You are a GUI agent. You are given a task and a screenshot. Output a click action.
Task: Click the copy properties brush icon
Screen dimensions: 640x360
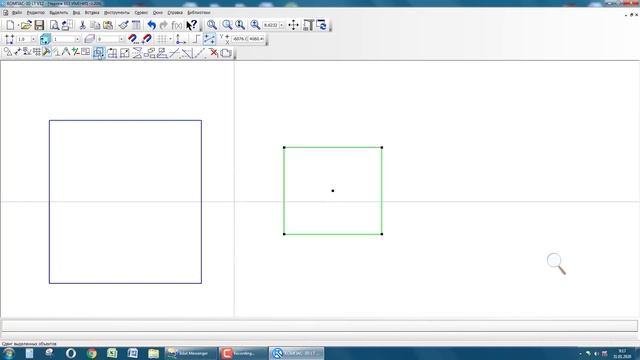(123, 25)
